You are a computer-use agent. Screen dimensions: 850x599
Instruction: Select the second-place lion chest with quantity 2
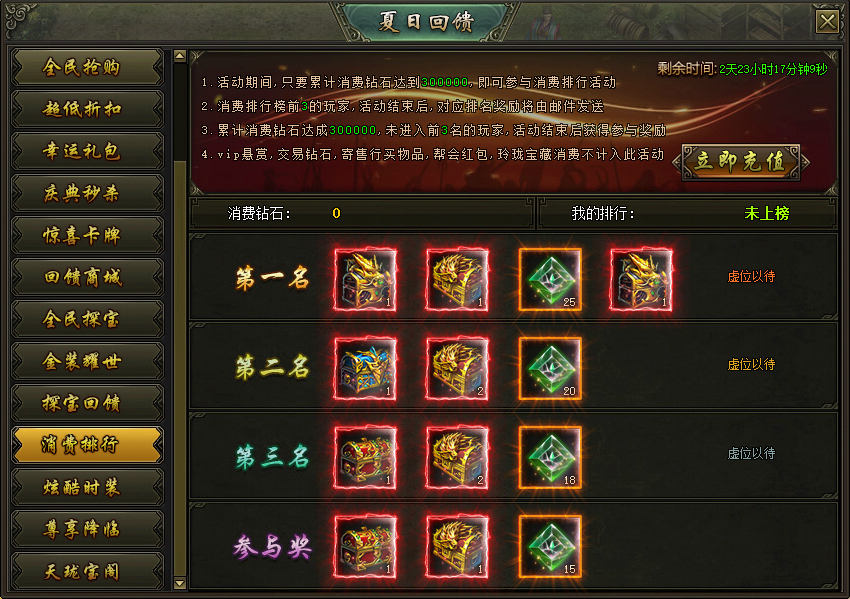pos(458,369)
